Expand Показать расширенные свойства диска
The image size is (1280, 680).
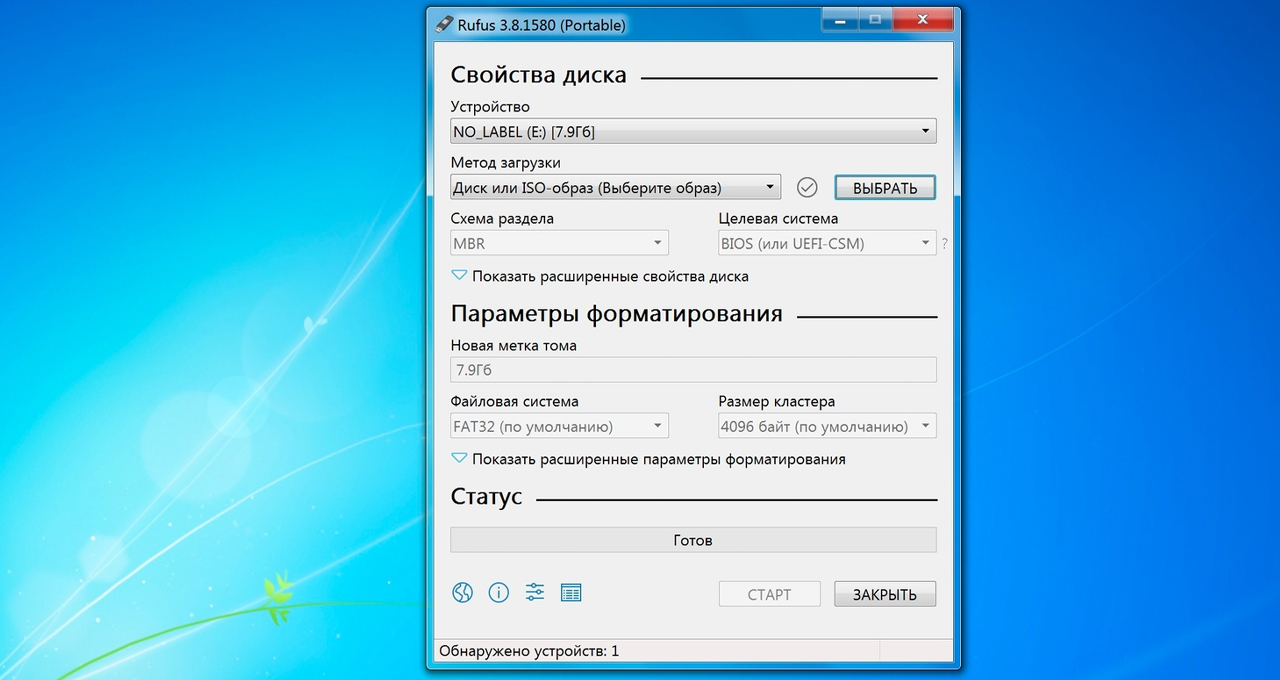pos(600,276)
